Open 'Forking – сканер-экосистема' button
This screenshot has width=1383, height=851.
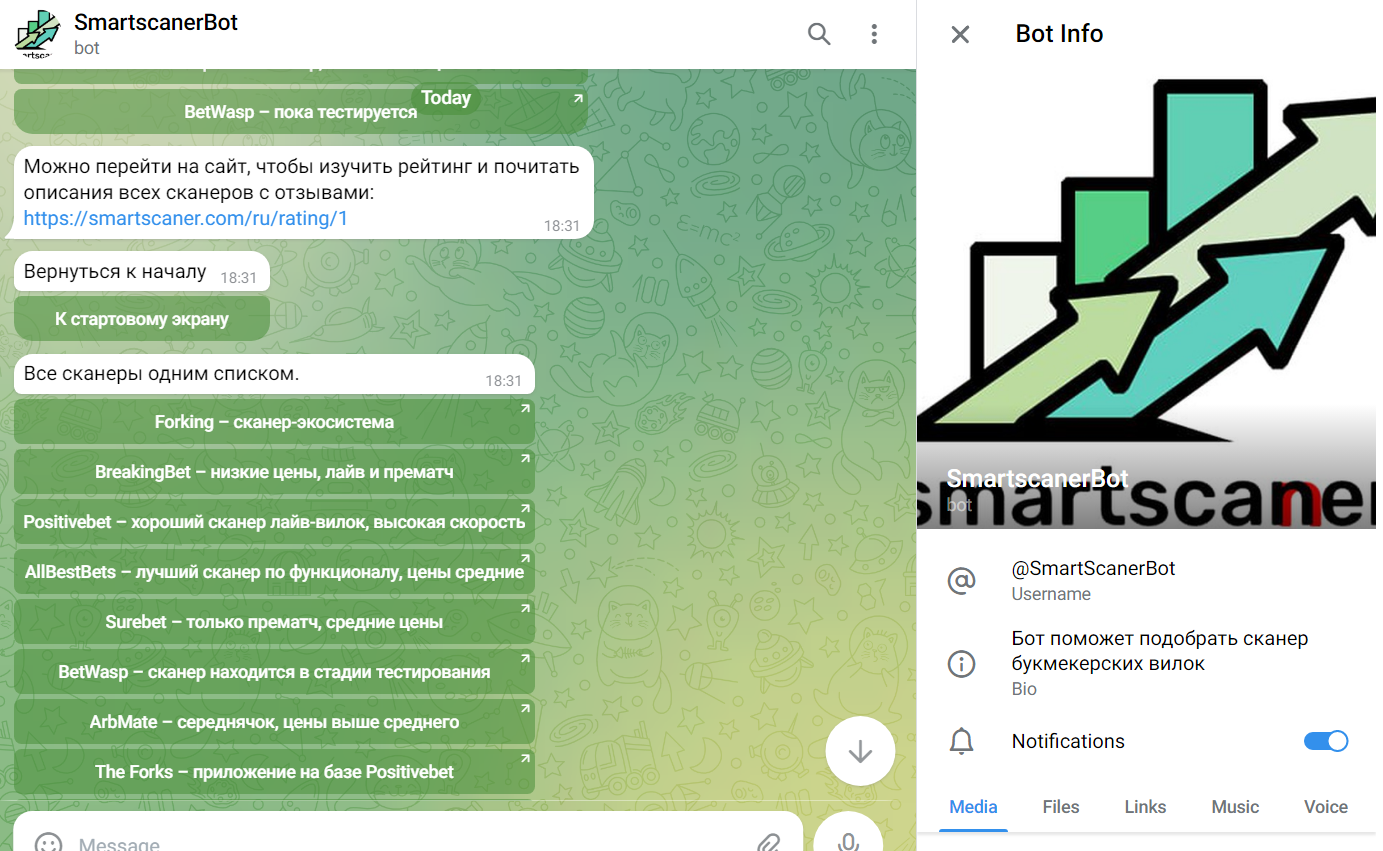(274, 422)
